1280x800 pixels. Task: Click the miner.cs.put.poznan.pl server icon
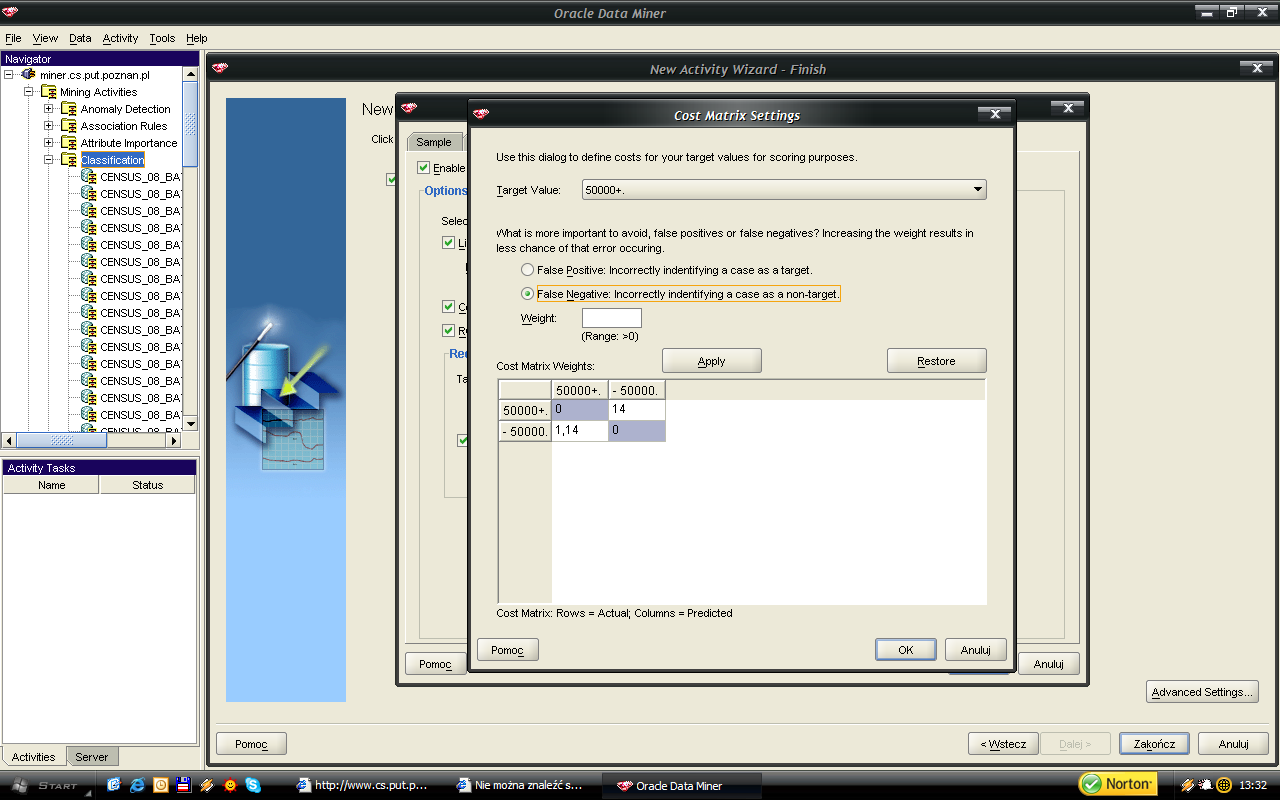(29, 75)
